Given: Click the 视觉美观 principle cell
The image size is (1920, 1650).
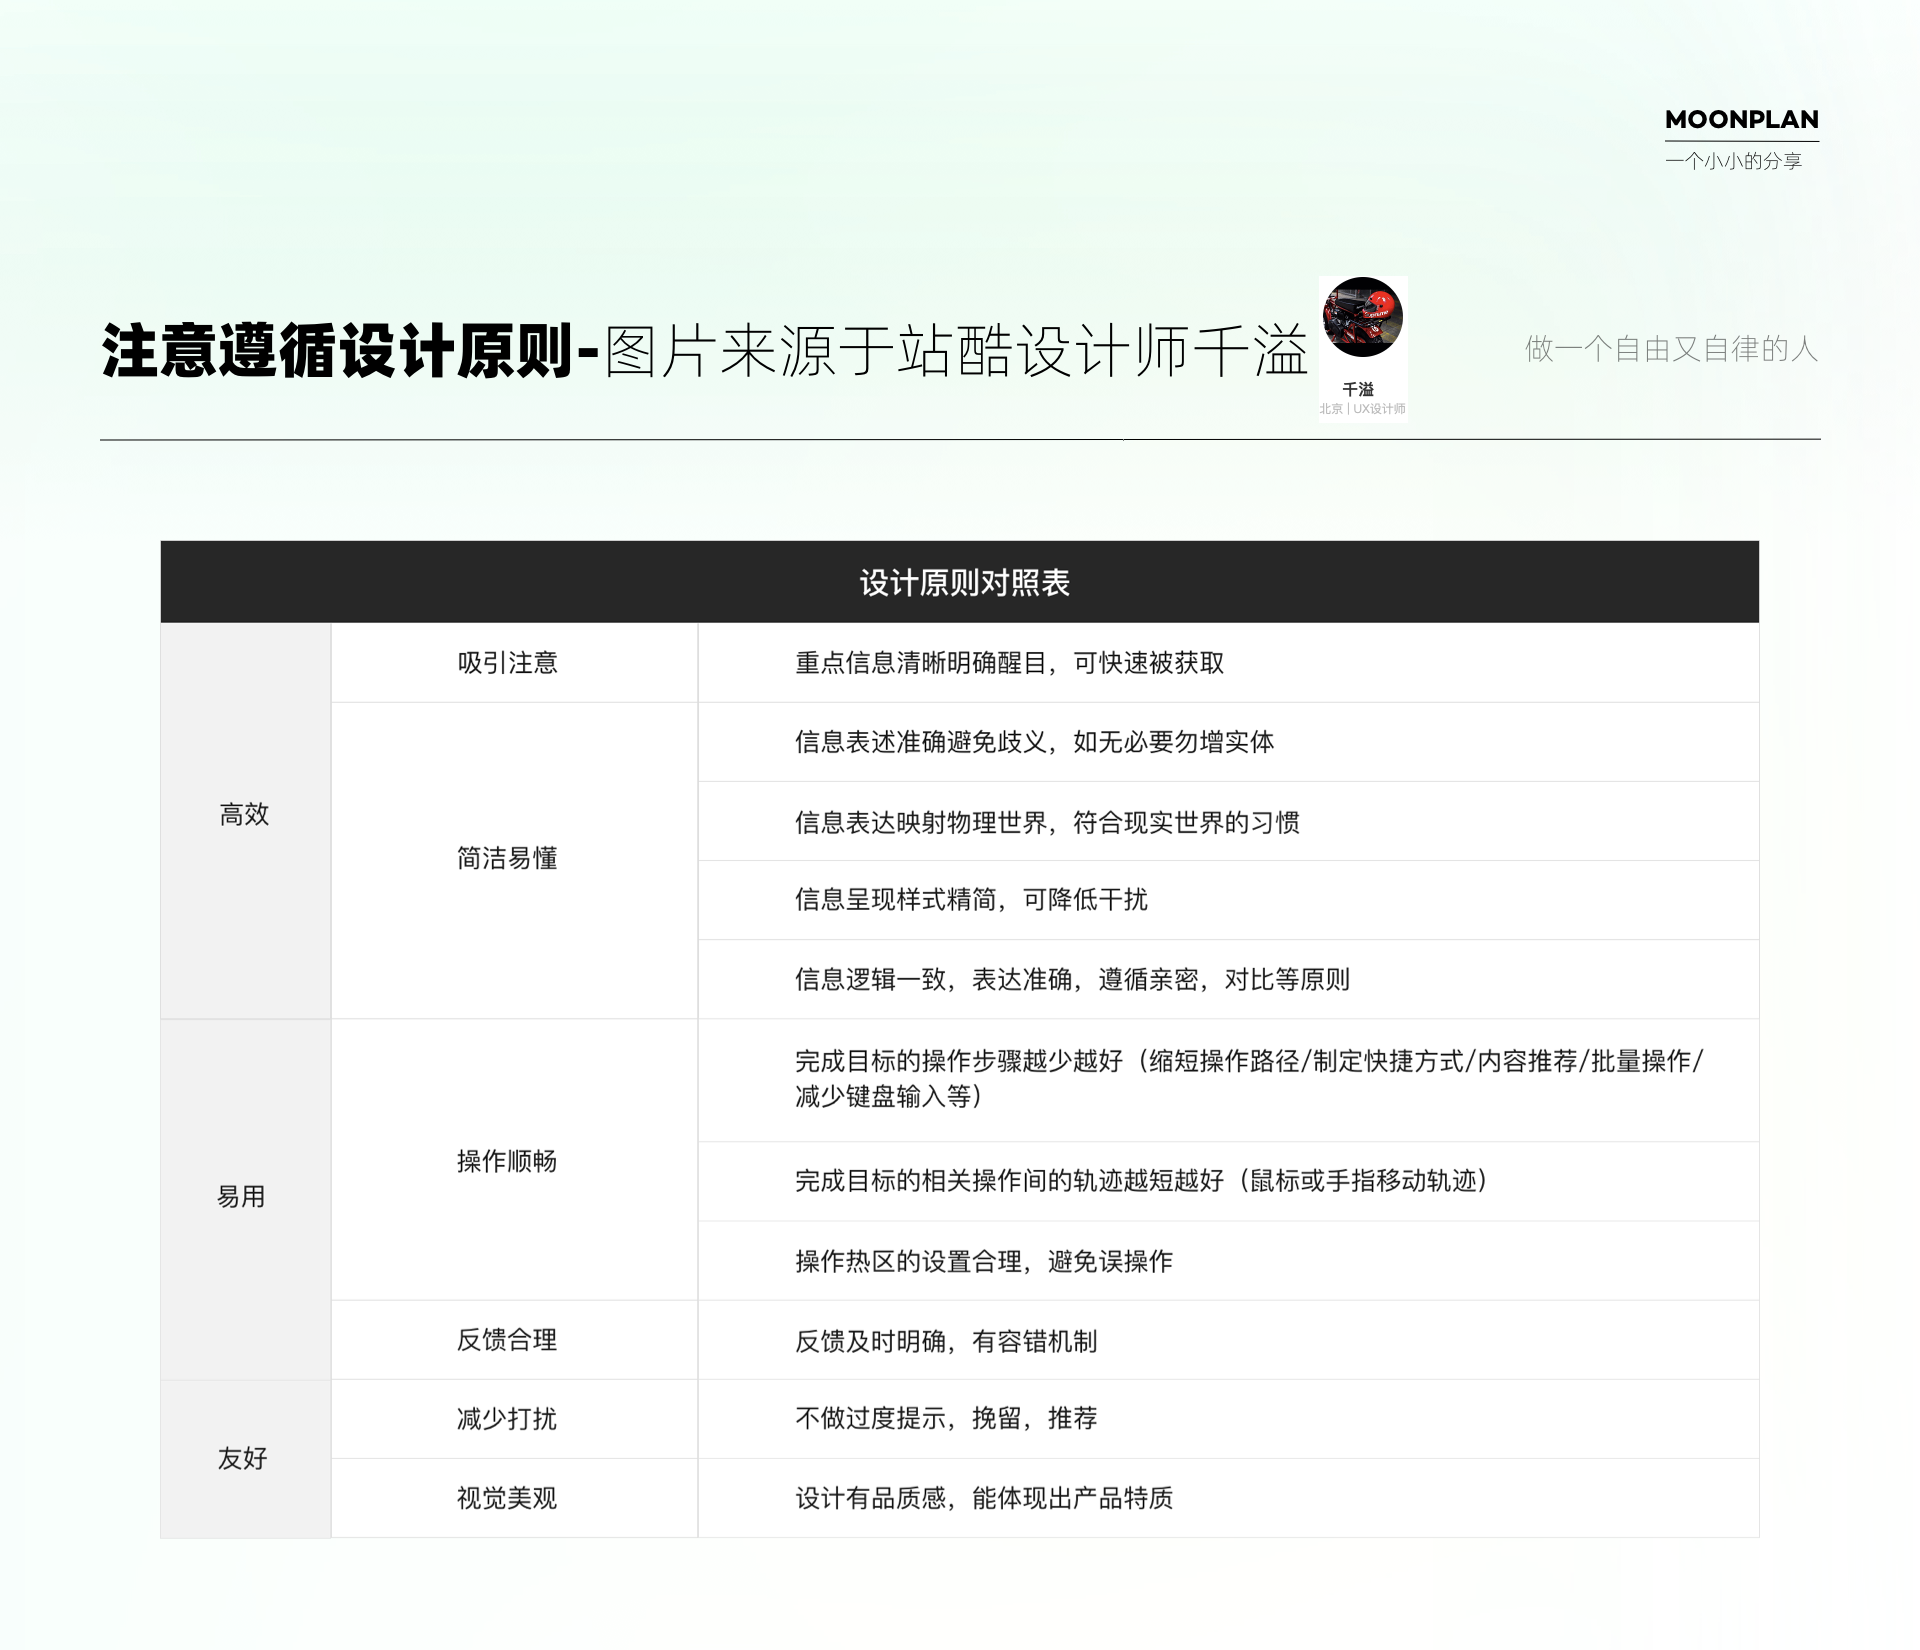Looking at the screenshot, I should tap(507, 1498).
